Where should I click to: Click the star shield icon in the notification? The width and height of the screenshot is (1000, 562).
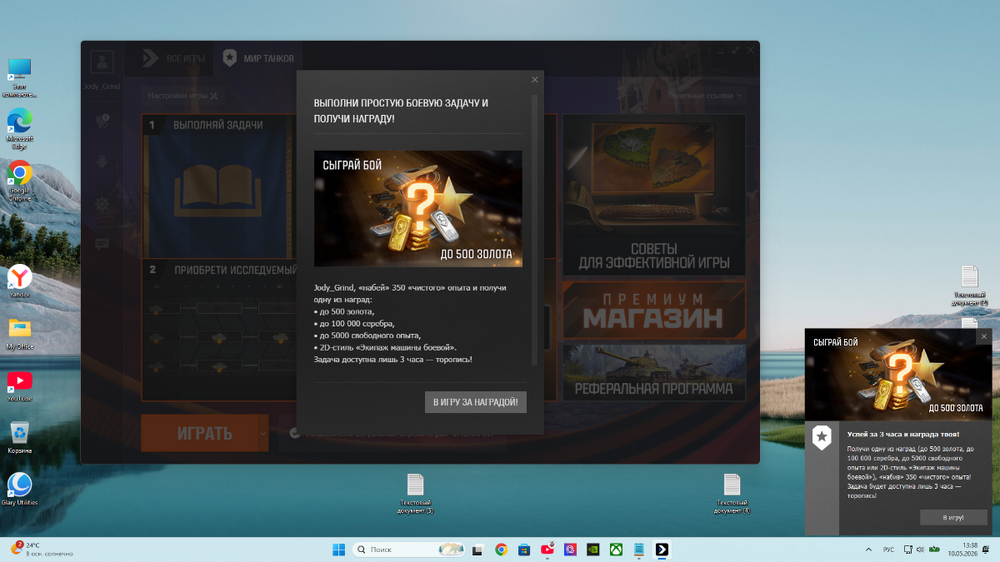821,438
